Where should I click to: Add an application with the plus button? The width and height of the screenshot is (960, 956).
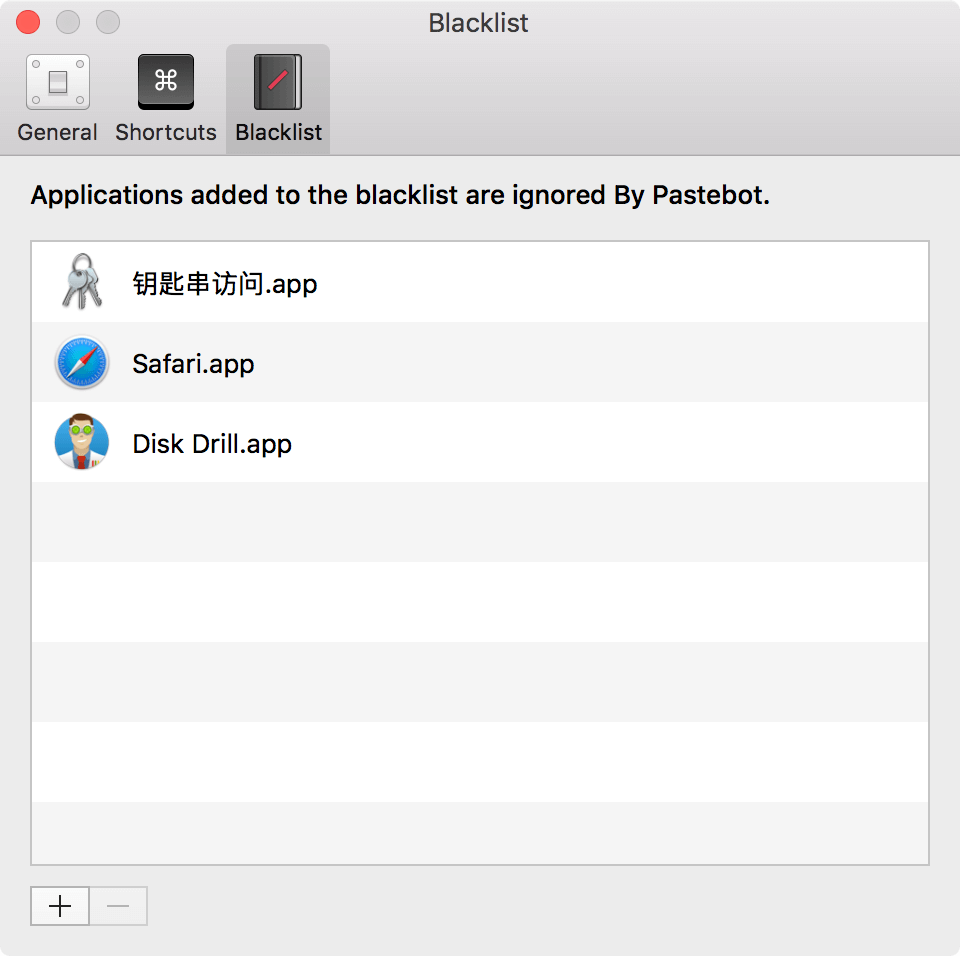pyautogui.click(x=60, y=906)
